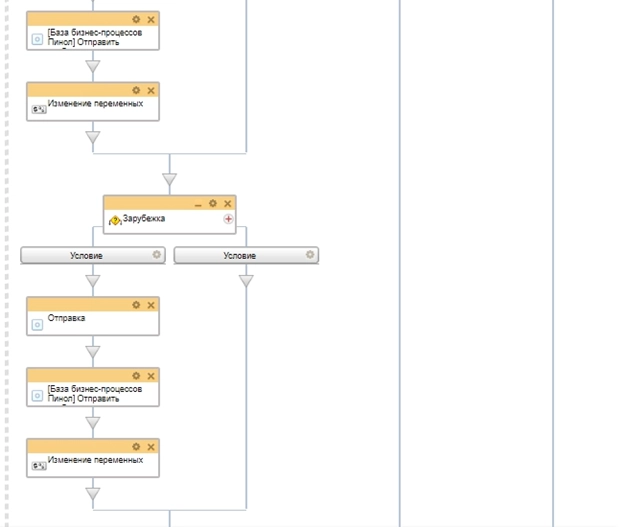Open gear of База бизнес-процессов block below Отправка
This screenshot has width=624, height=527.
click(137, 376)
